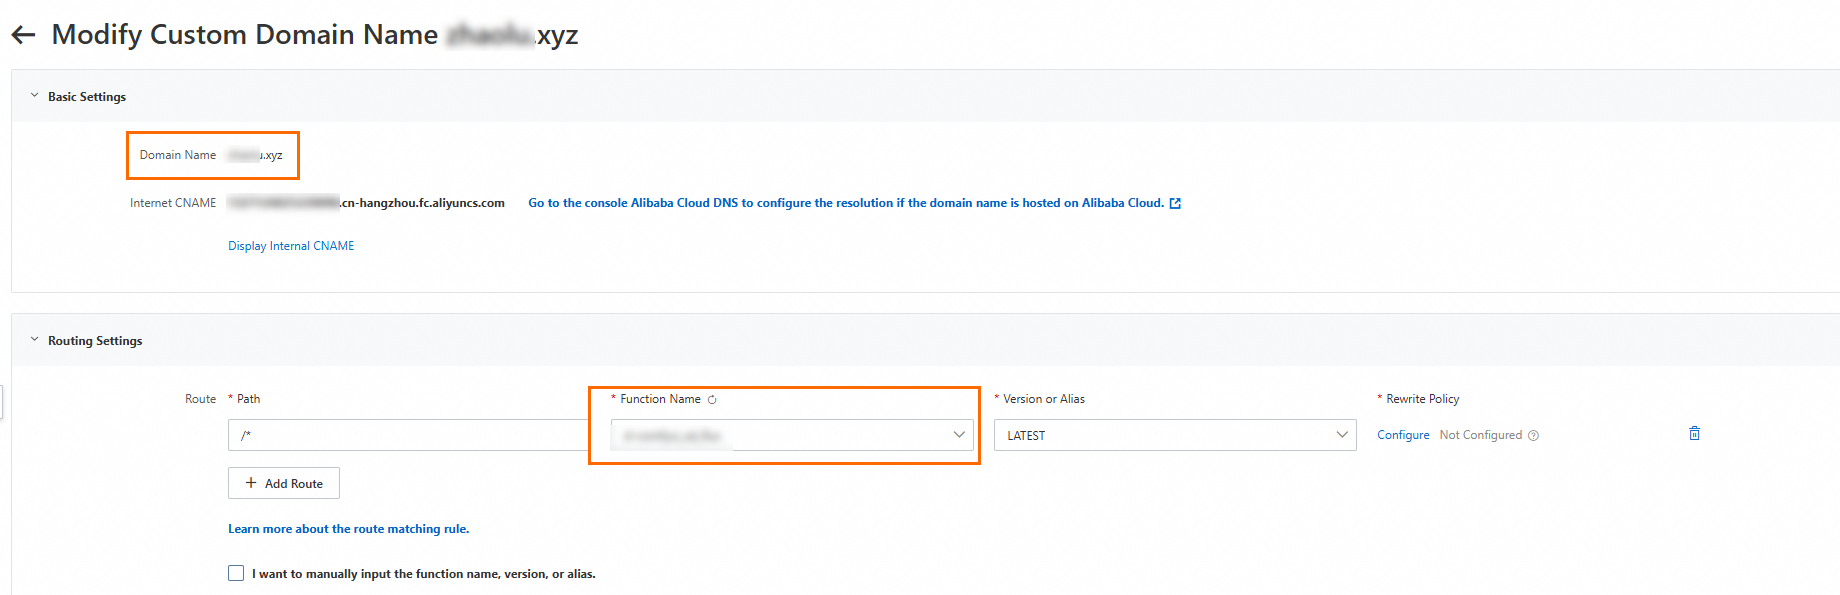Image resolution: width=1840 pixels, height=595 pixels.
Task: Click the Routing Settings header label
Action: (x=95, y=341)
